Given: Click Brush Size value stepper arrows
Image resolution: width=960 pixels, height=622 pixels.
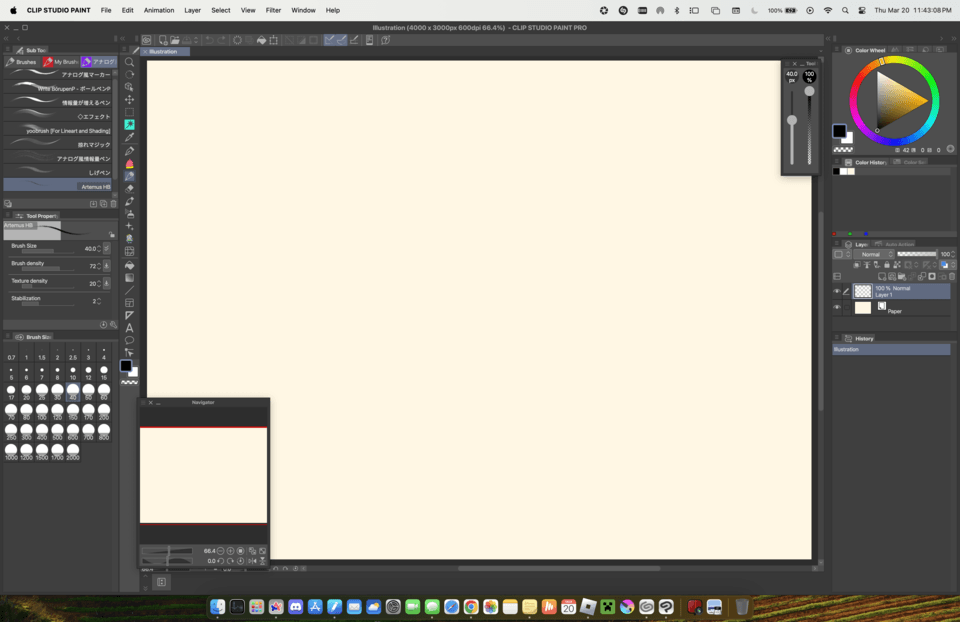Looking at the screenshot, I should 99,249.
